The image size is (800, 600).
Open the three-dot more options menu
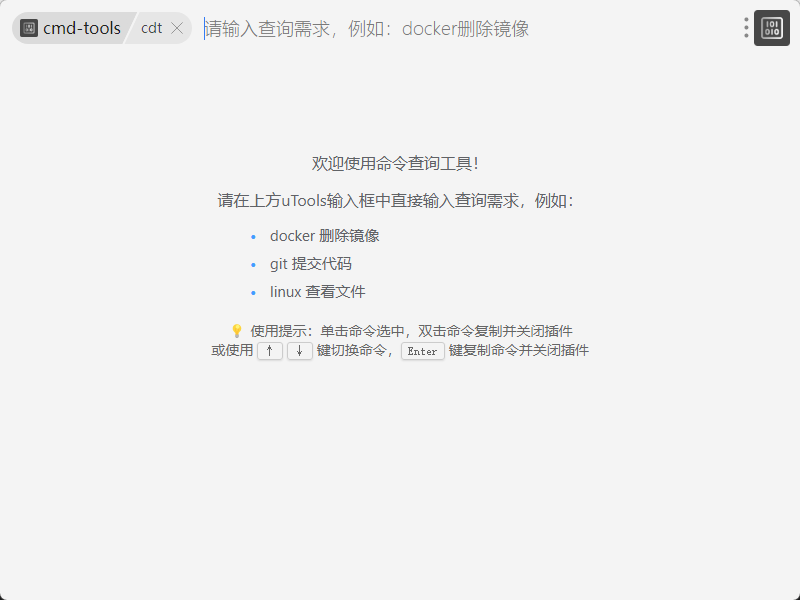(x=746, y=28)
